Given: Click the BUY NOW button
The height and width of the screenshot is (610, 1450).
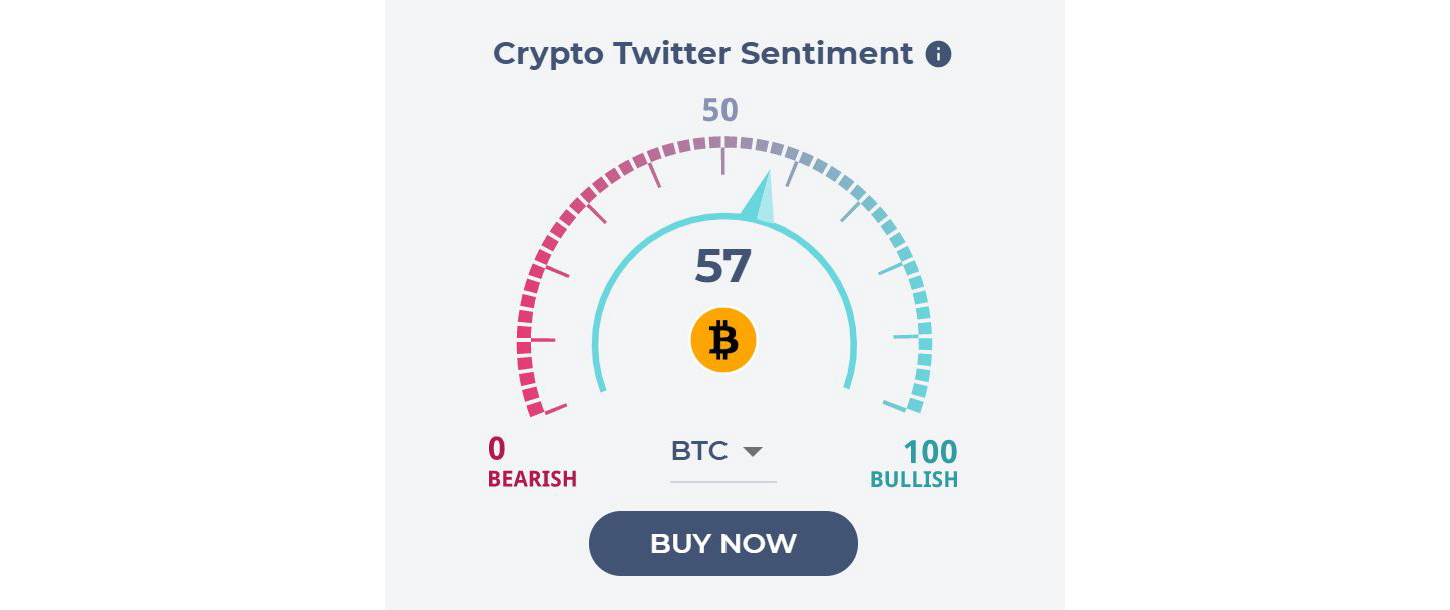Looking at the screenshot, I should pyautogui.click(x=723, y=543).
